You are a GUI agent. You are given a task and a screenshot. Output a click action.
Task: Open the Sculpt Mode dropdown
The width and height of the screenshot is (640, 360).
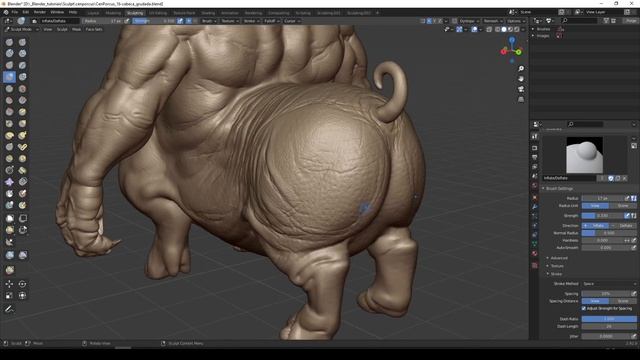coord(22,29)
